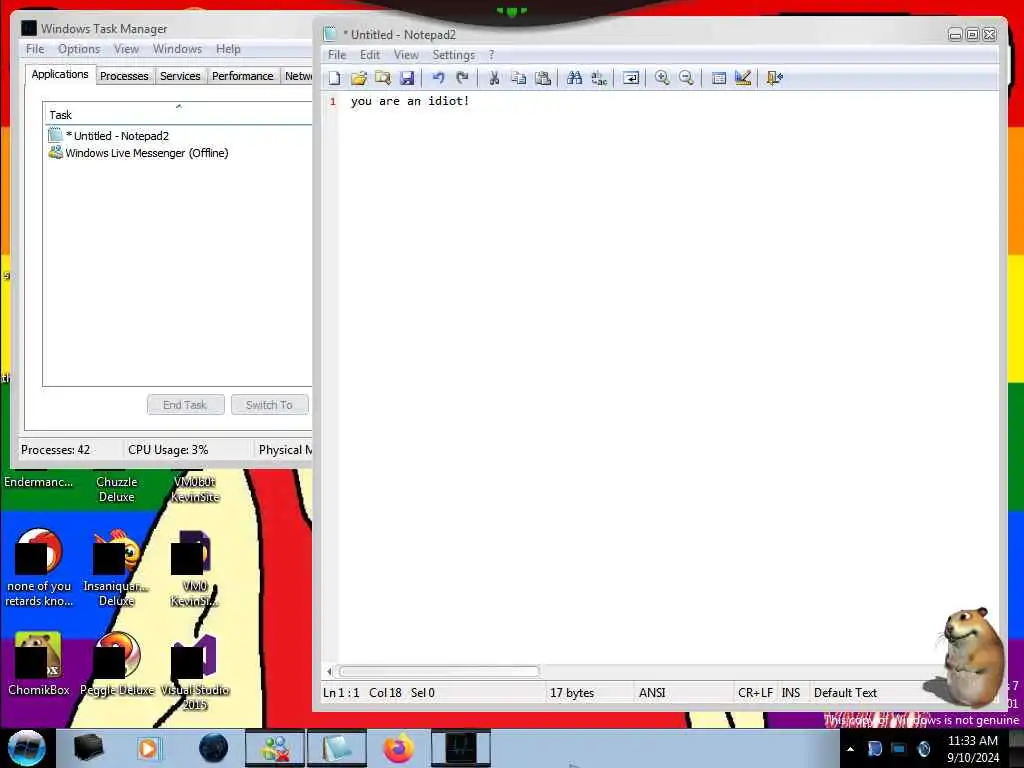Open Task Manager's View menu
This screenshot has width=1024, height=768.
pos(126,49)
